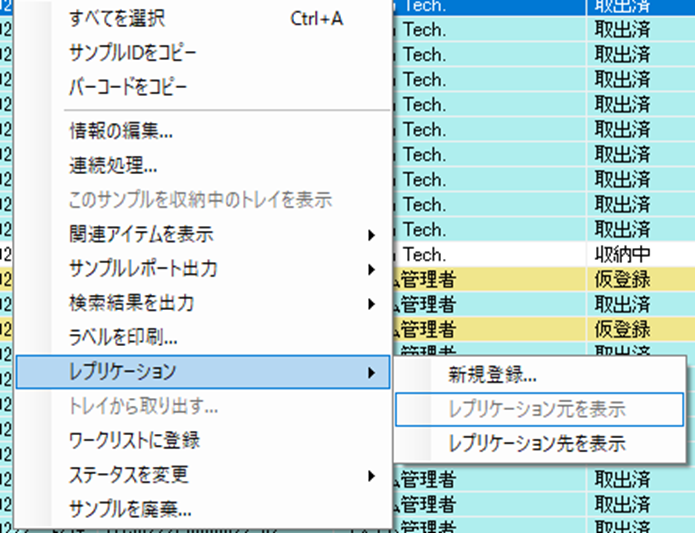695x533 pixels.
Task: Expand the ステータスを変更 submenu arrow
Action: [x=372, y=475]
